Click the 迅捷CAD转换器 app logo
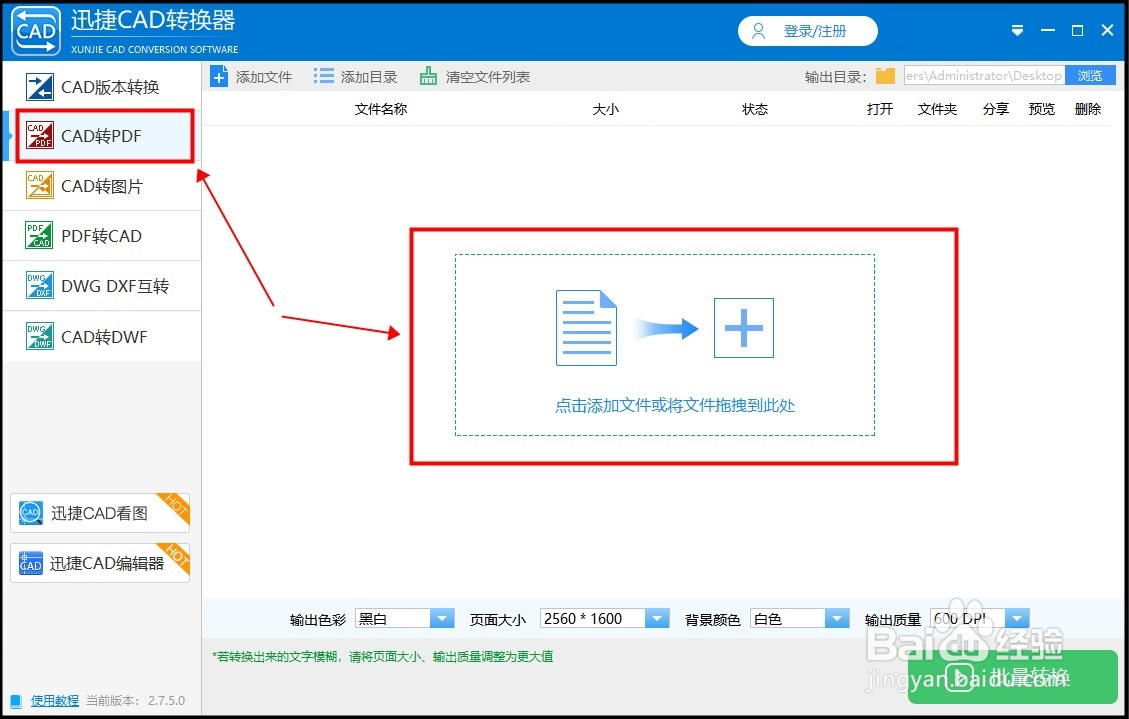The width and height of the screenshot is (1129, 719). click(36, 30)
